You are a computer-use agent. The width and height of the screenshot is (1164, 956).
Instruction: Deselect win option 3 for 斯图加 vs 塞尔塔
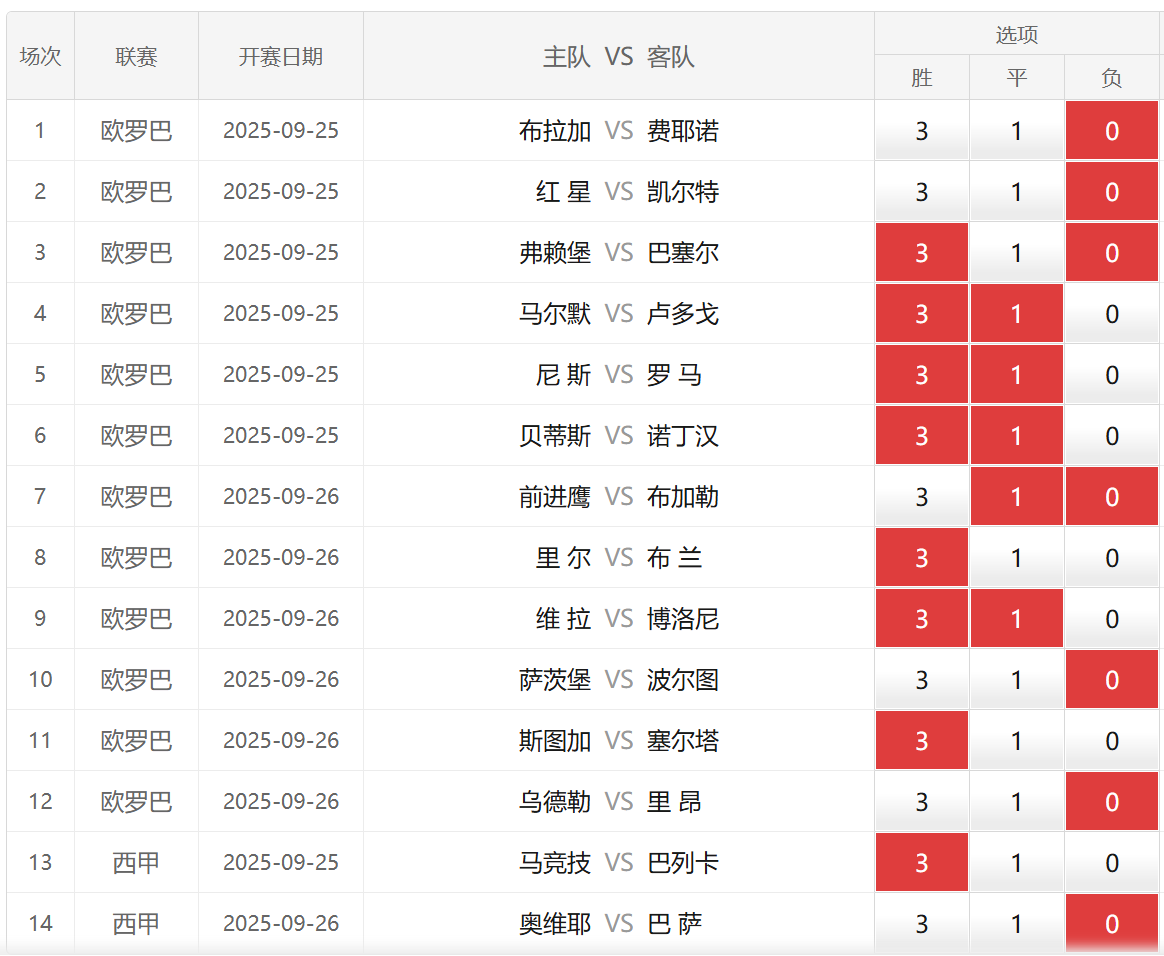tap(921, 741)
